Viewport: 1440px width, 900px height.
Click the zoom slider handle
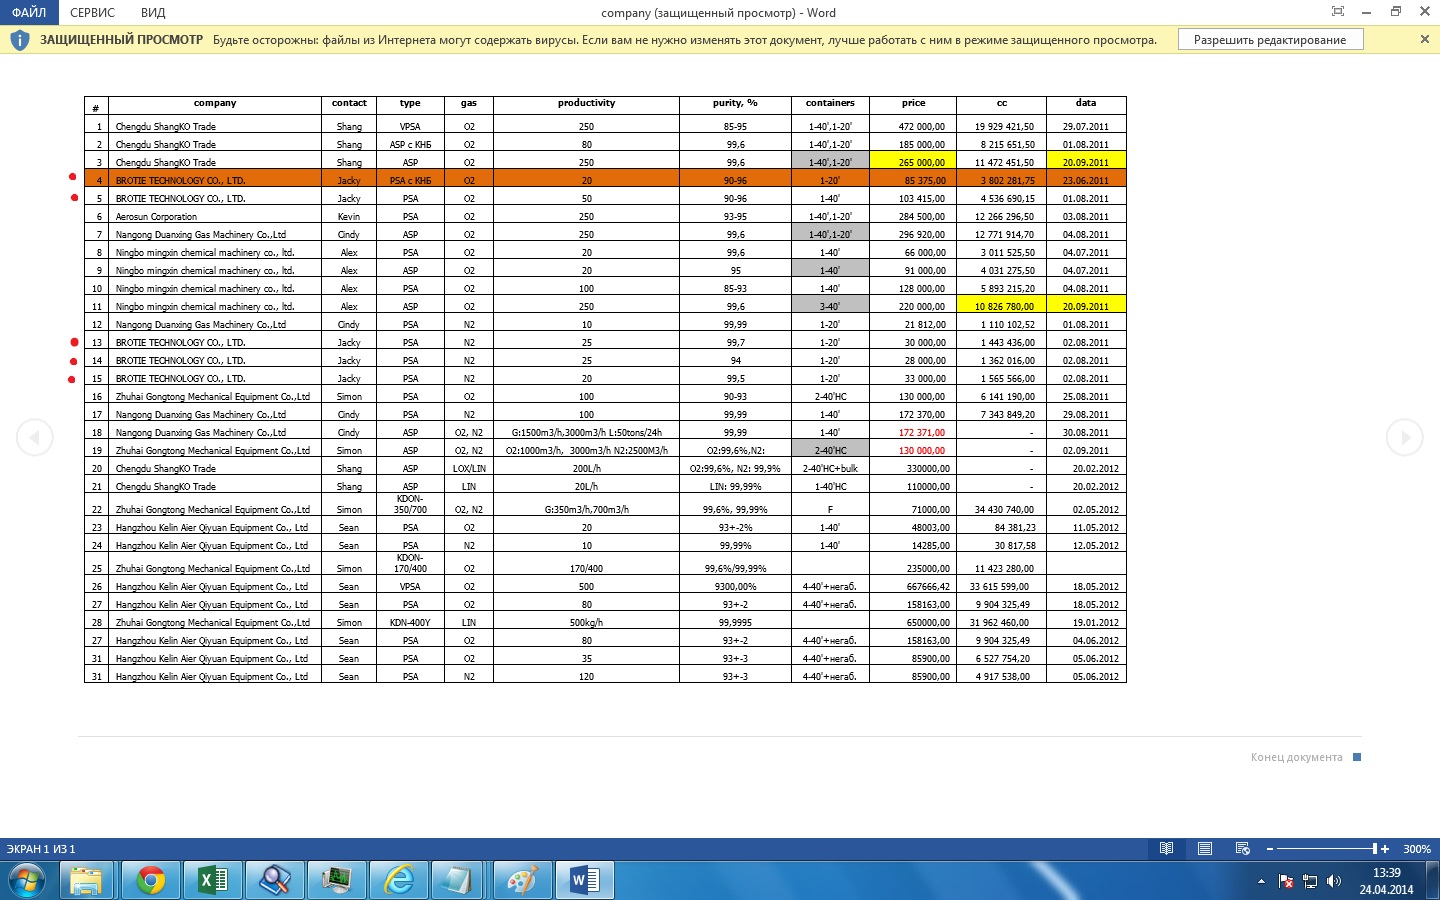1374,849
